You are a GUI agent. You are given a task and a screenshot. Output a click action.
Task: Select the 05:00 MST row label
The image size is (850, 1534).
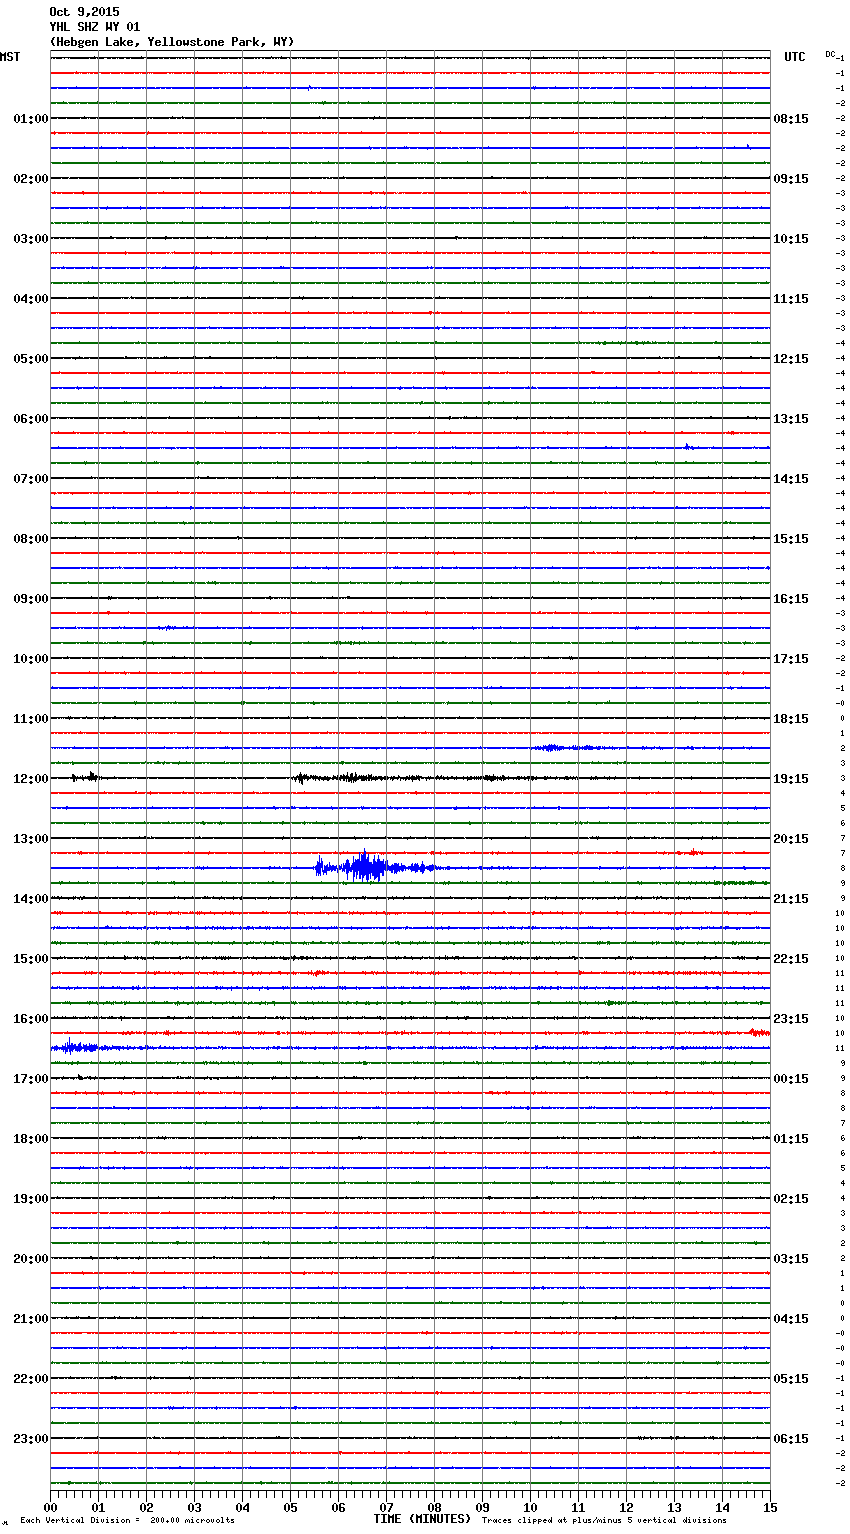30,359
